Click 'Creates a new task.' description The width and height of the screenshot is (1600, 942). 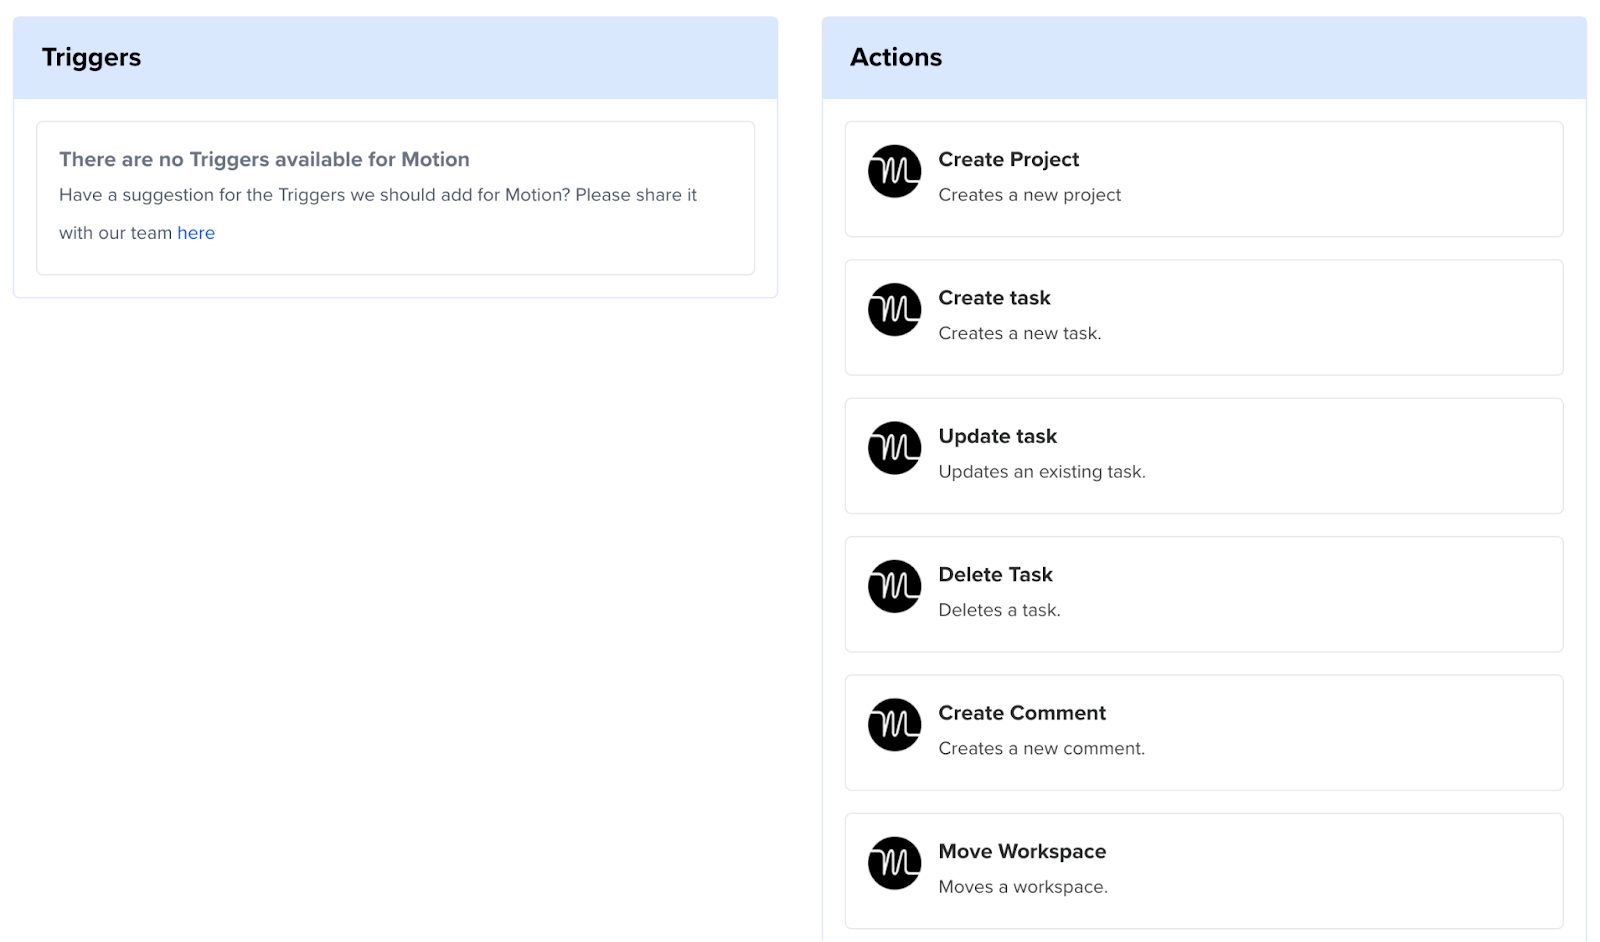pyautogui.click(x=1019, y=333)
